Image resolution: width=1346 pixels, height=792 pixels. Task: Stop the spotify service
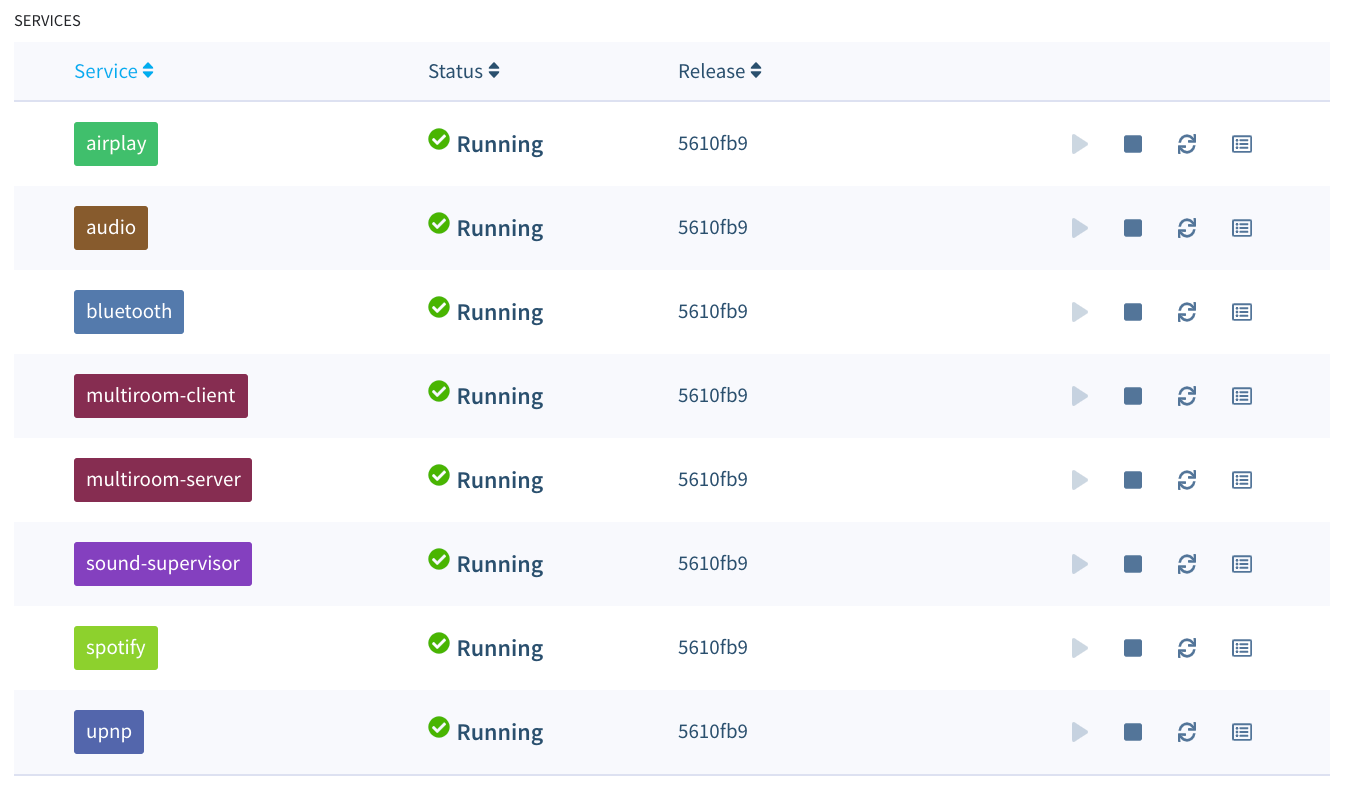click(1132, 648)
